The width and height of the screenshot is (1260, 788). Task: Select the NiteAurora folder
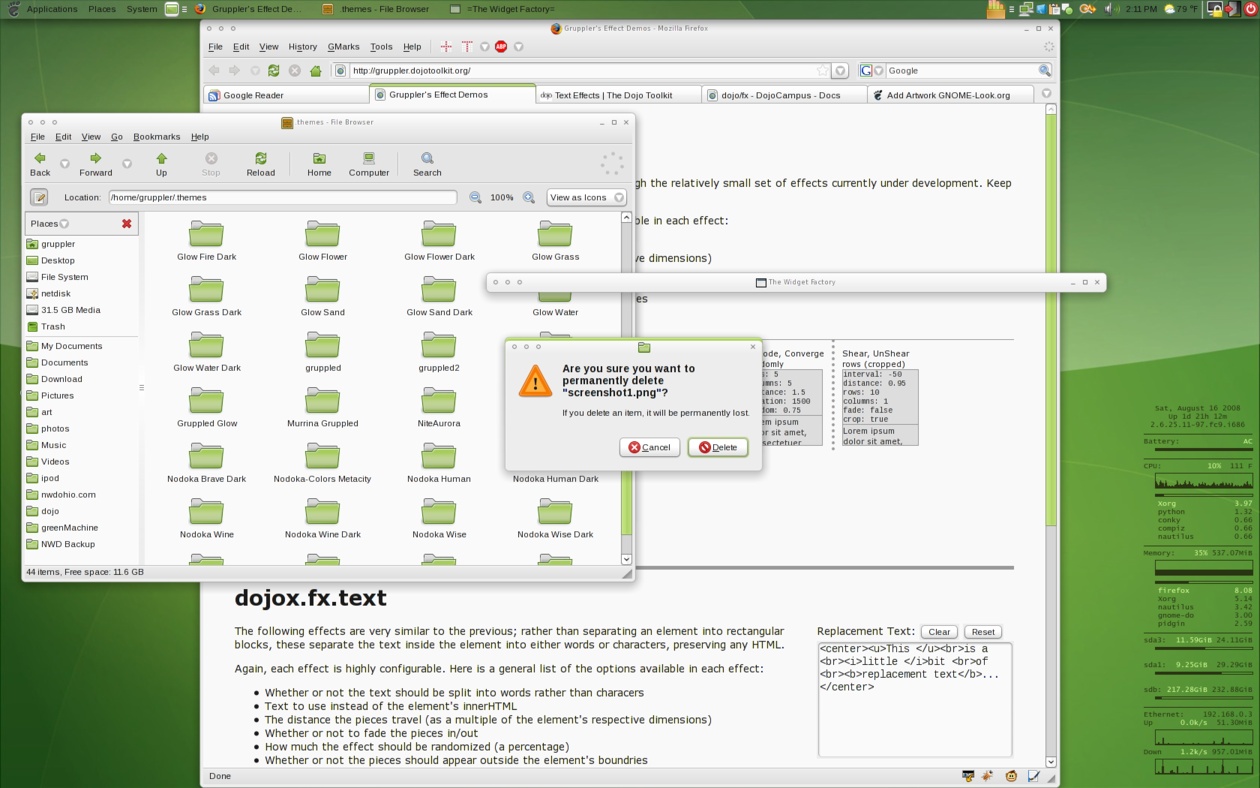[438, 408]
